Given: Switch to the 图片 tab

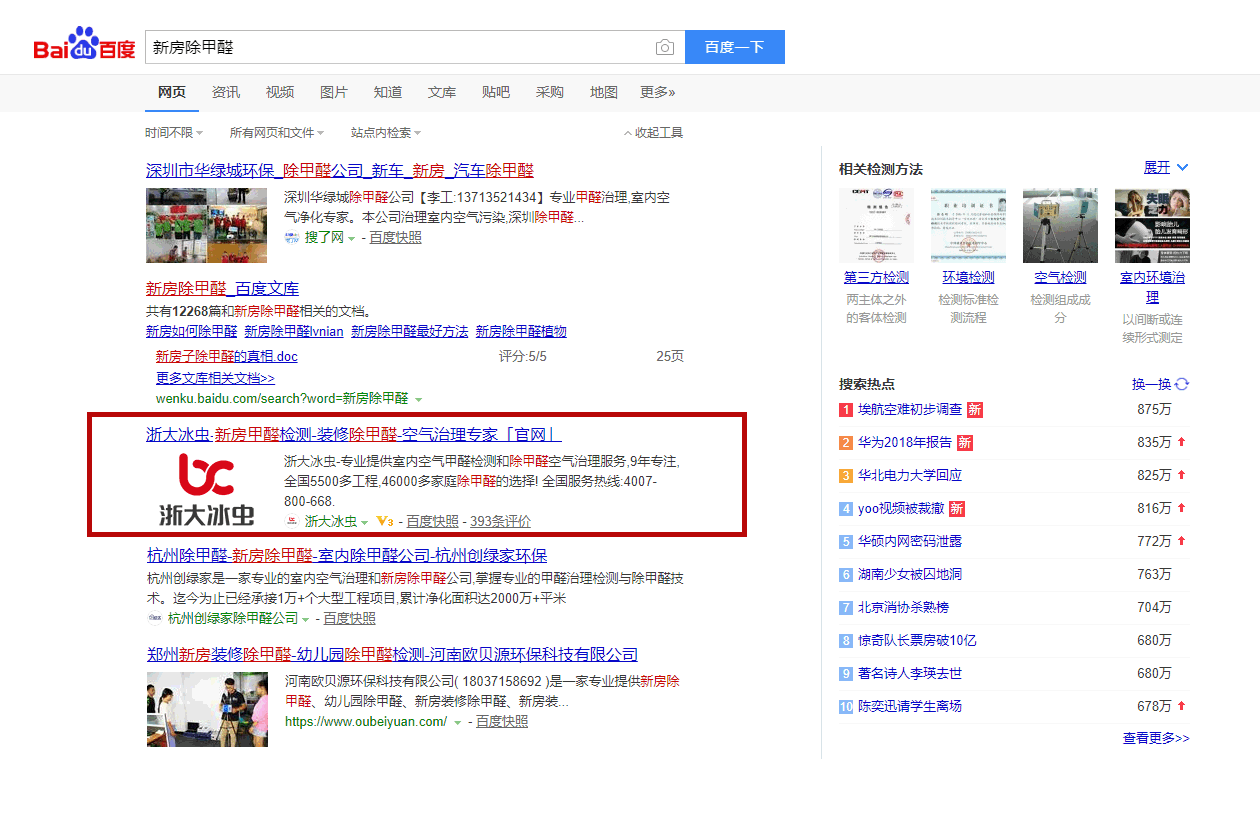Looking at the screenshot, I should (334, 92).
